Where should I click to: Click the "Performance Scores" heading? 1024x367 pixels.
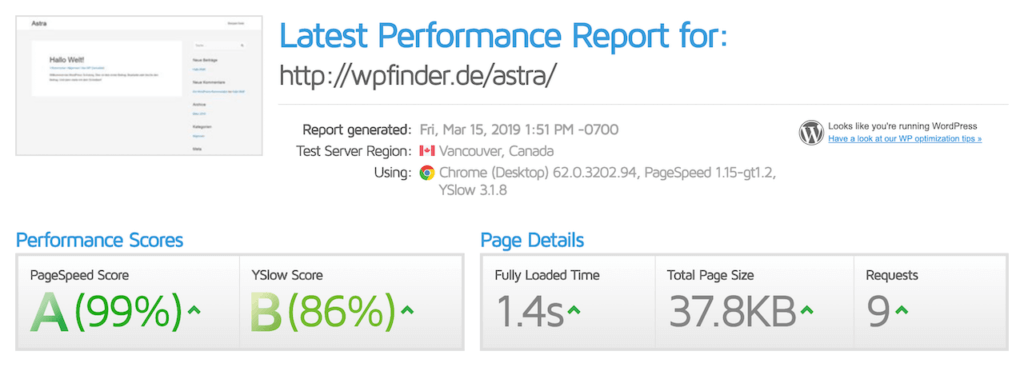(99, 240)
